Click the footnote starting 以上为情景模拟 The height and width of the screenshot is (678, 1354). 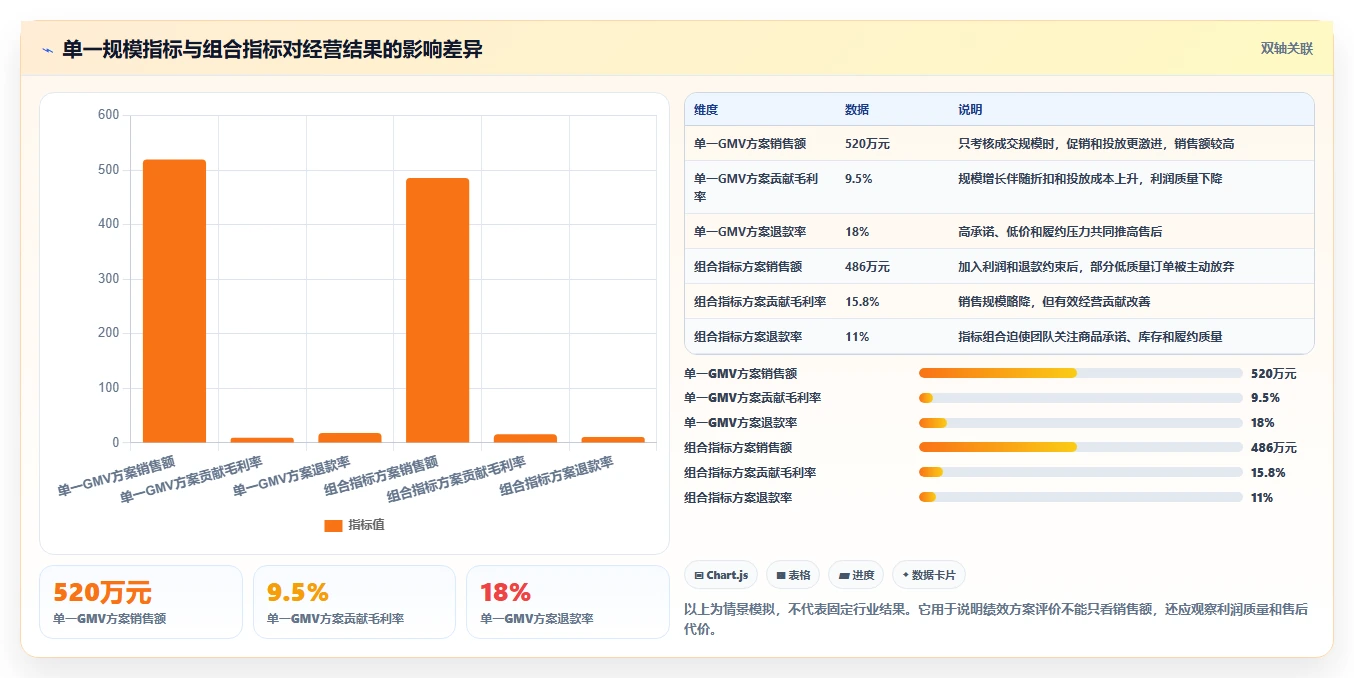996,619
